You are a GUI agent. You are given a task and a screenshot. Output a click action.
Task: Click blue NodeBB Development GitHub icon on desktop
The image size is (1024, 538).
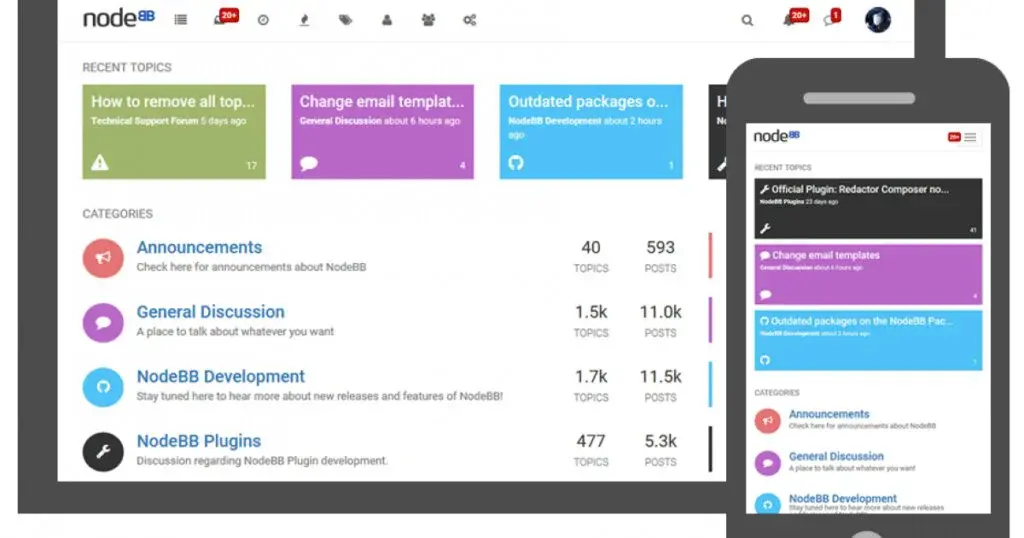(x=103, y=387)
